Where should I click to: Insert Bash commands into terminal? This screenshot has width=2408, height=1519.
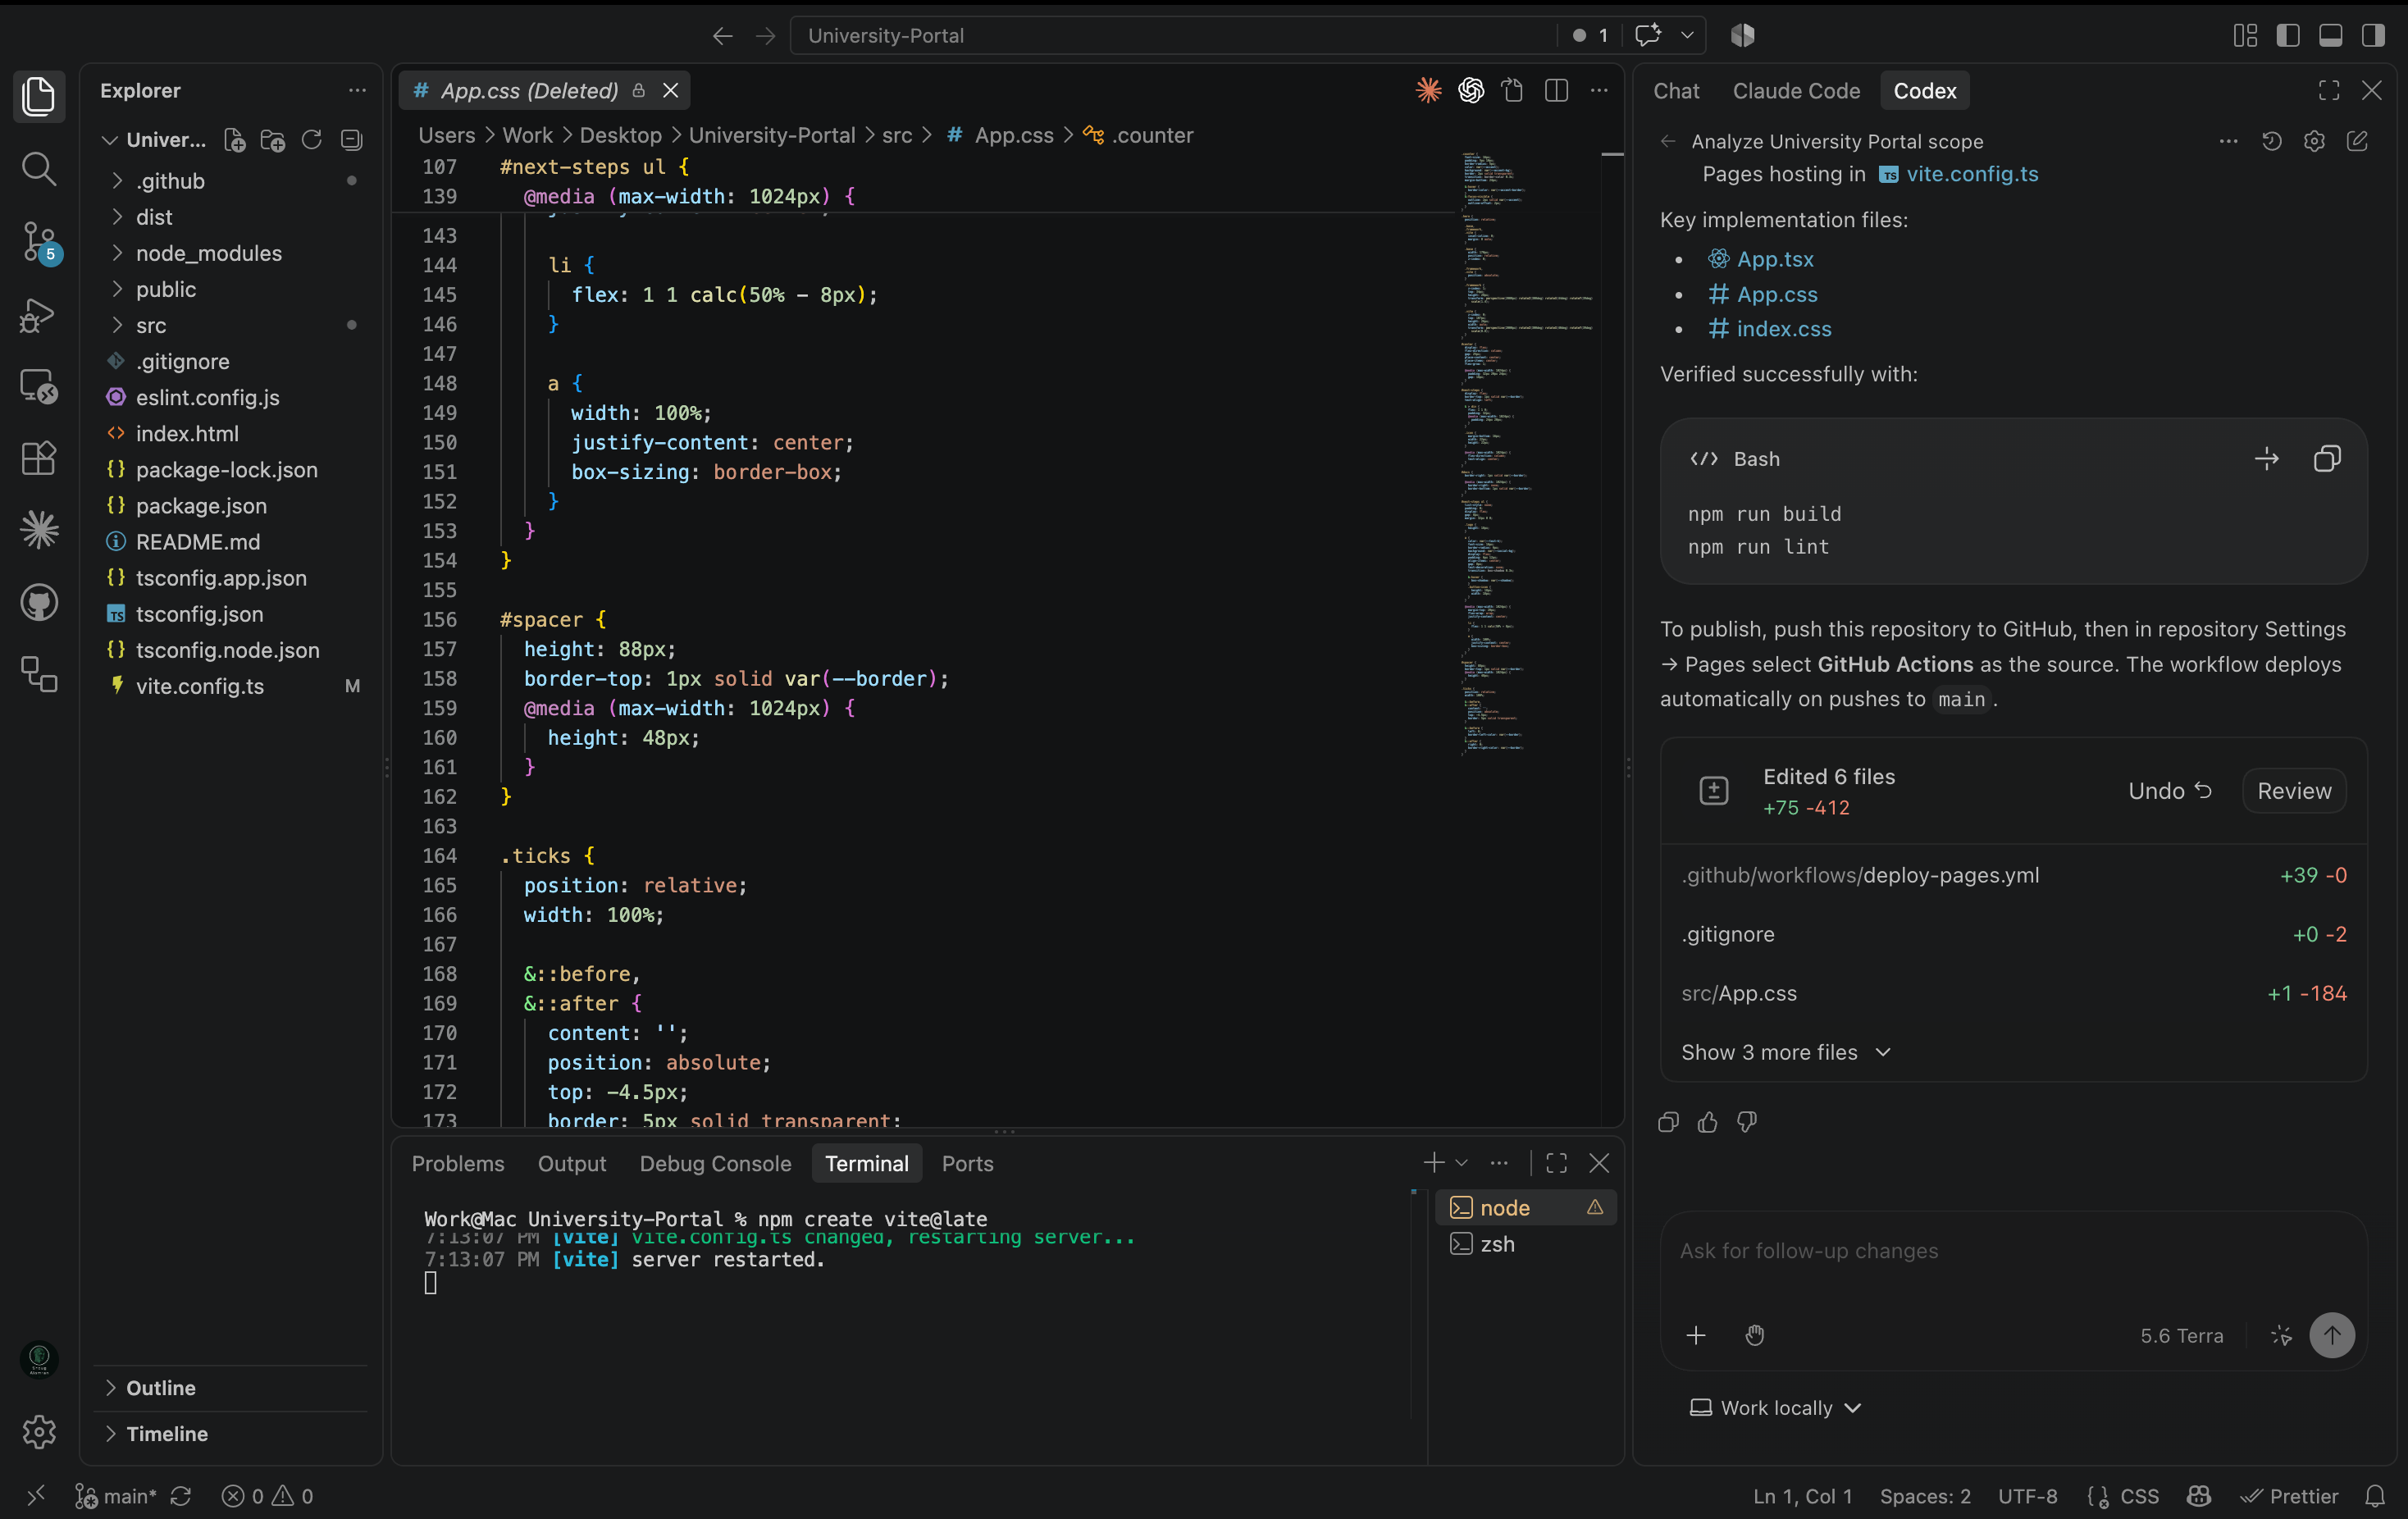pyautogui.click(x=2267, y=459)
